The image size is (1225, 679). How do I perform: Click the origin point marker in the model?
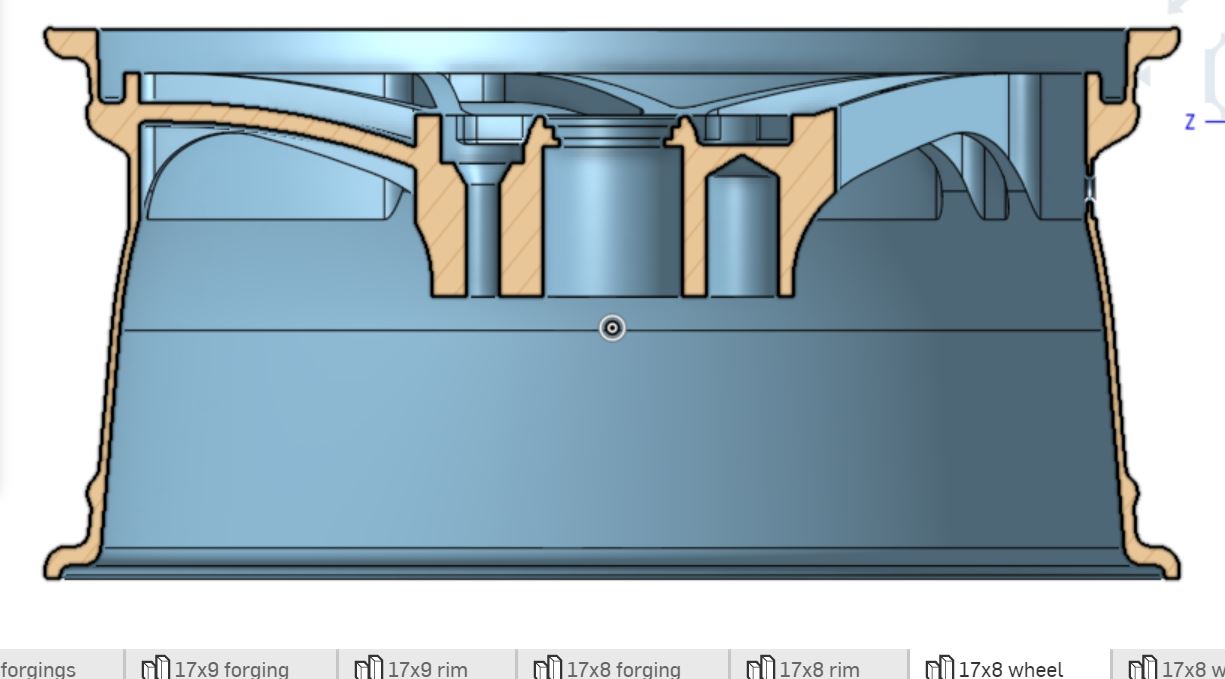coord(612,328)
